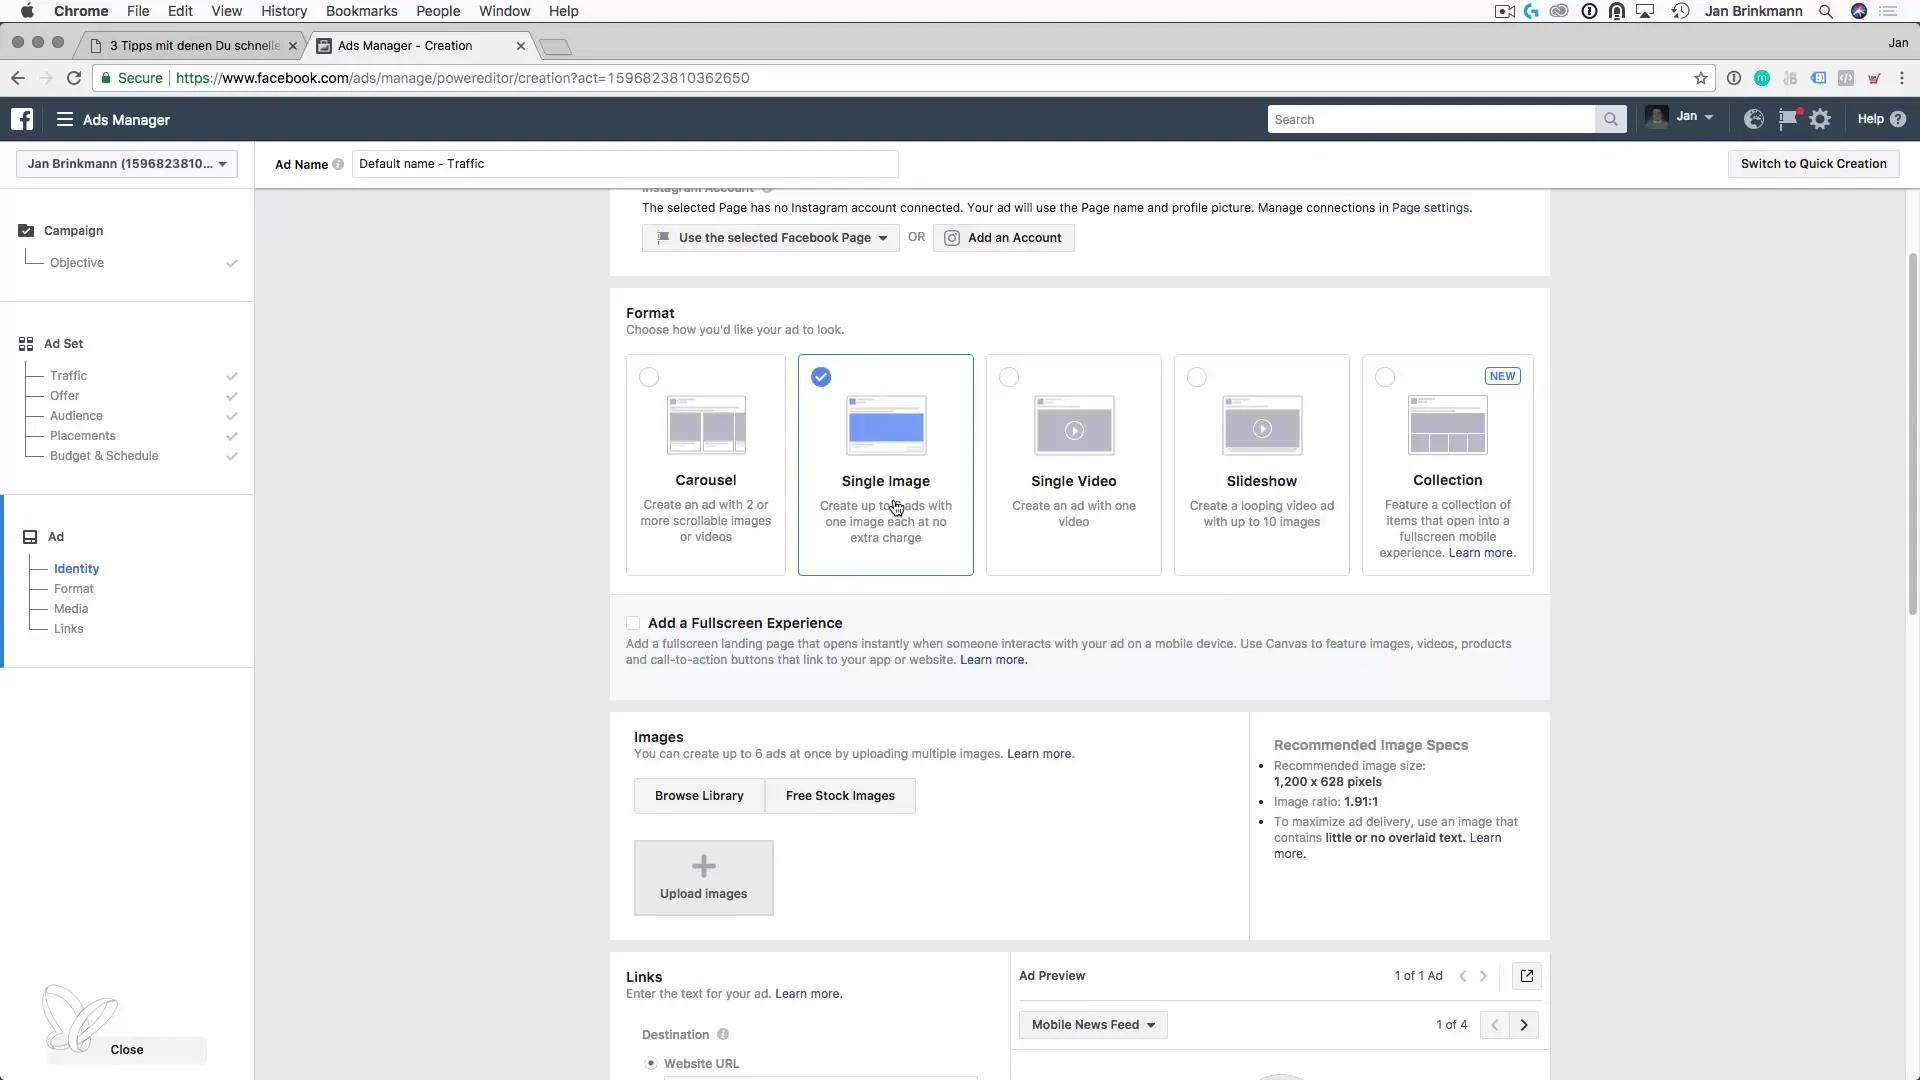Switch to the 3 Tipps browser tab
The image size is (1920, 1080).
pos(194,46)
